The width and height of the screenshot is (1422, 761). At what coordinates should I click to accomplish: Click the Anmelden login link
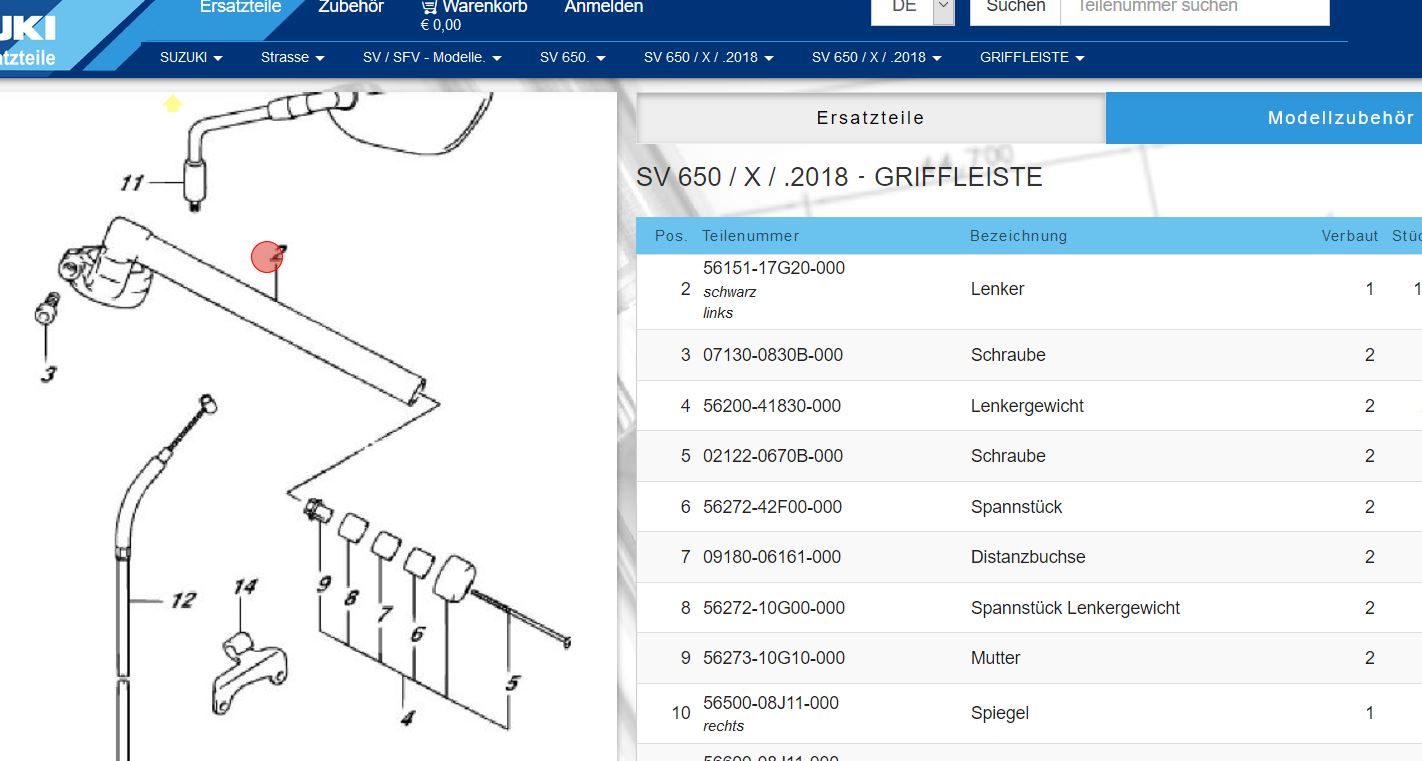click(x=604, y=8)
